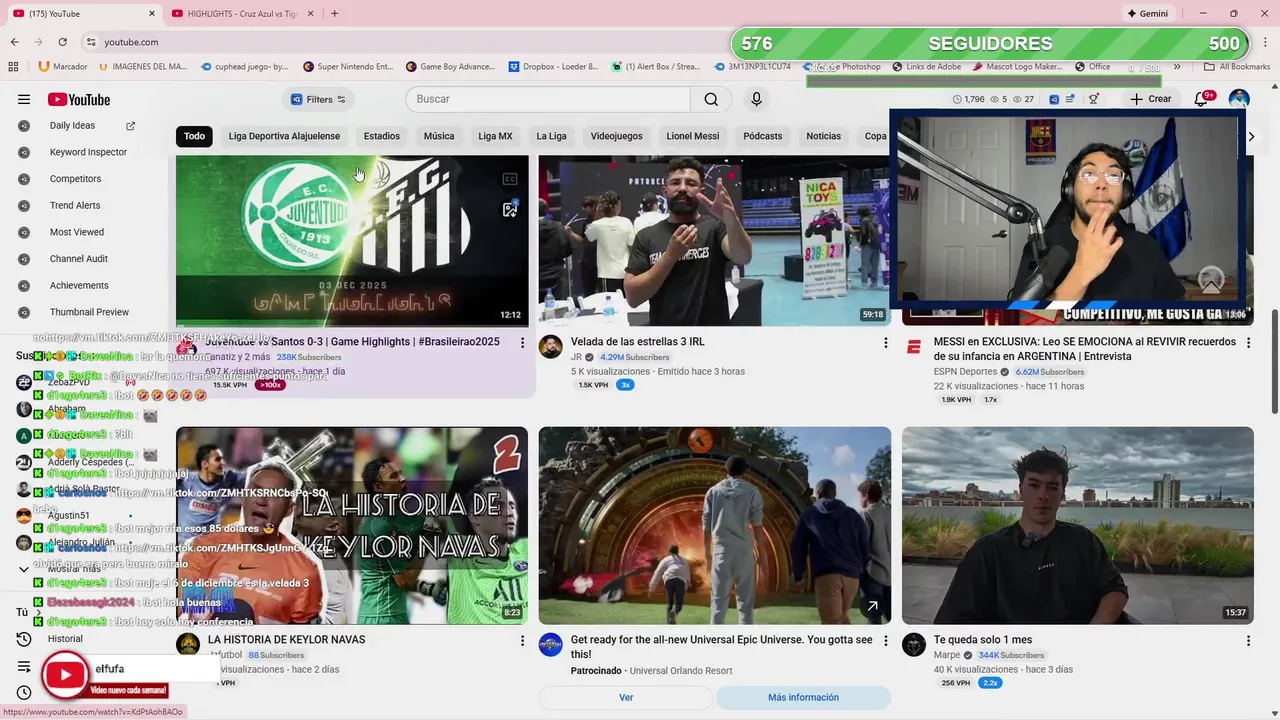Open ESPN Deportes channel avatar
Screen dimensions: 1280x720
pos(913,347)
